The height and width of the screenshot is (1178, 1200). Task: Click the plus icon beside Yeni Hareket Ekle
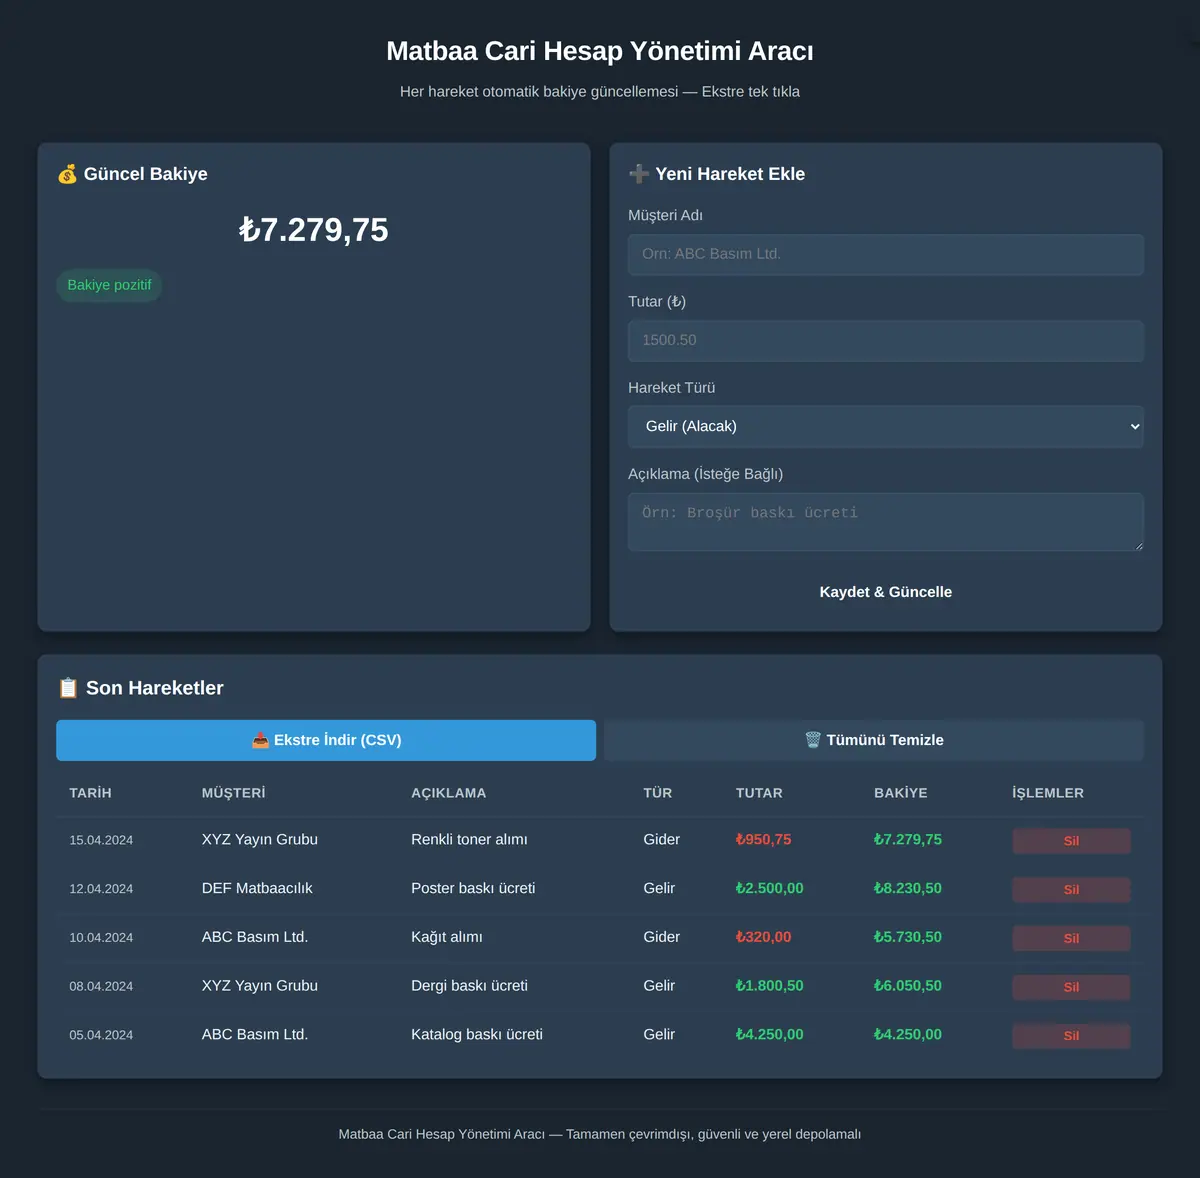tap(639, 174)
